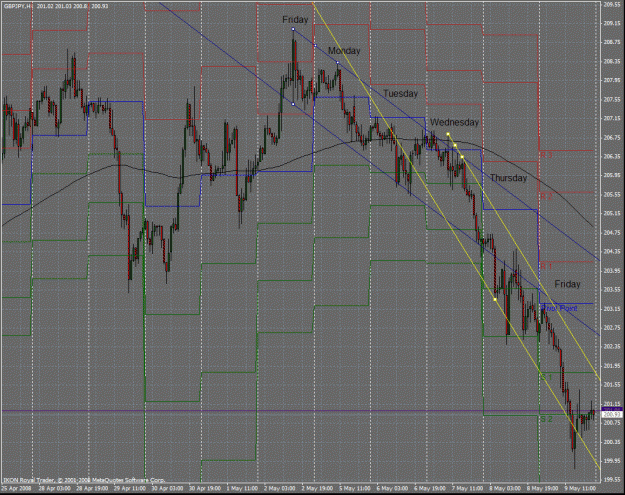The image size is (625, 495).
Task: Click the current price tag 200.93
Action: pos(612,415)
